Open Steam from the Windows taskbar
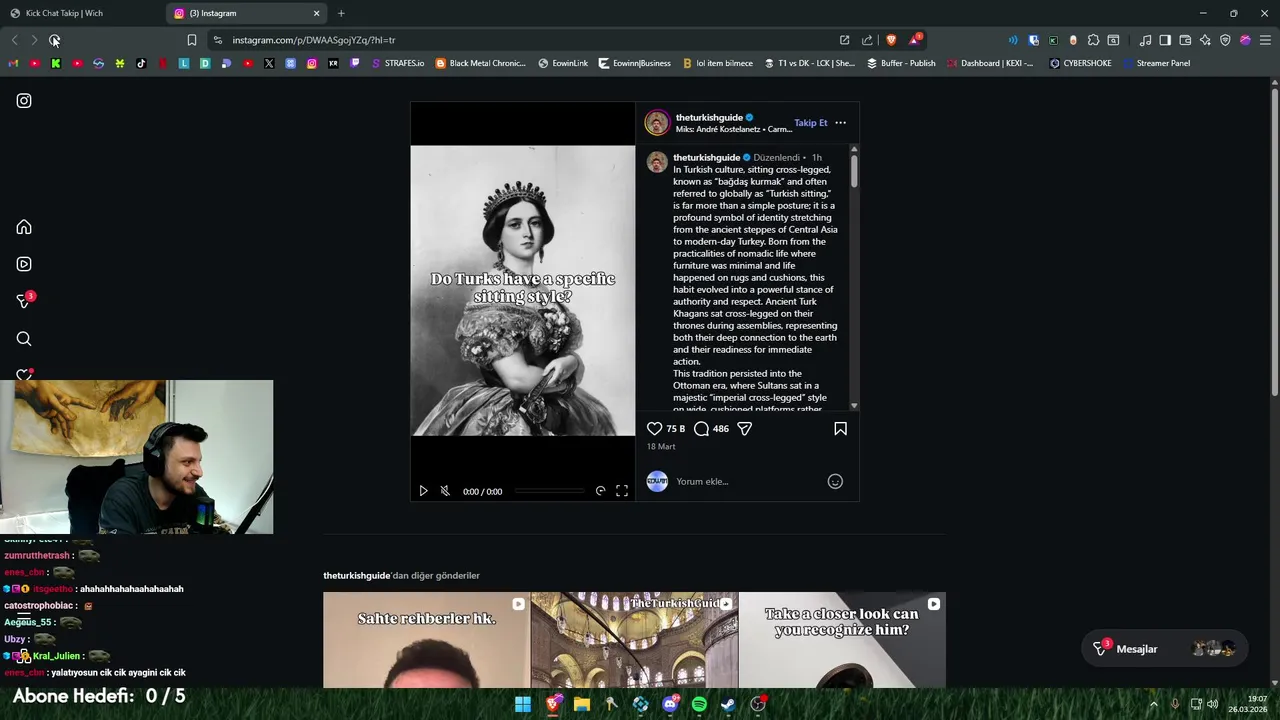This screenshot has width=1280, height=720. point(729,704)
